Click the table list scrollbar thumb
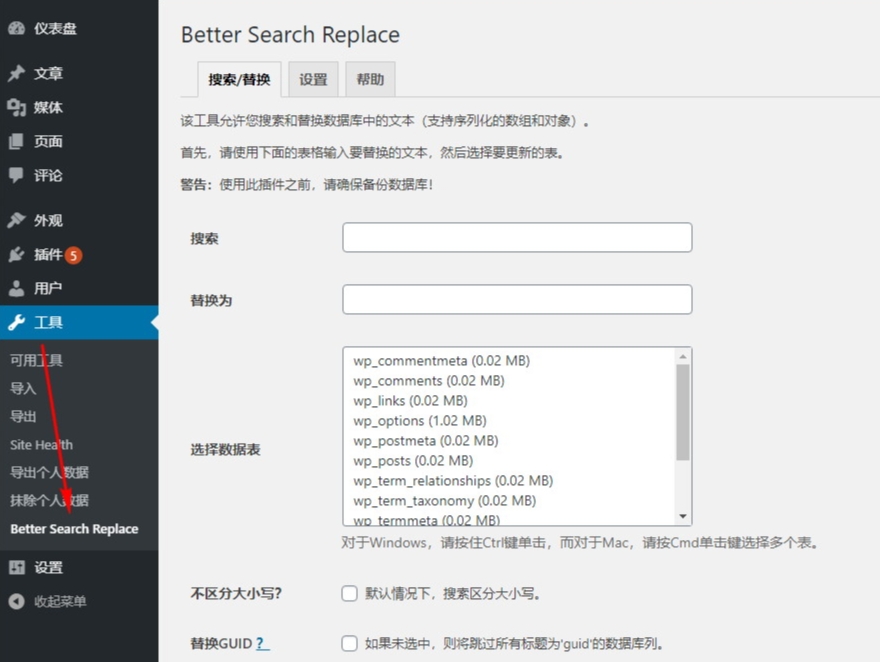The image size is (880, 662). coord(683,412)
